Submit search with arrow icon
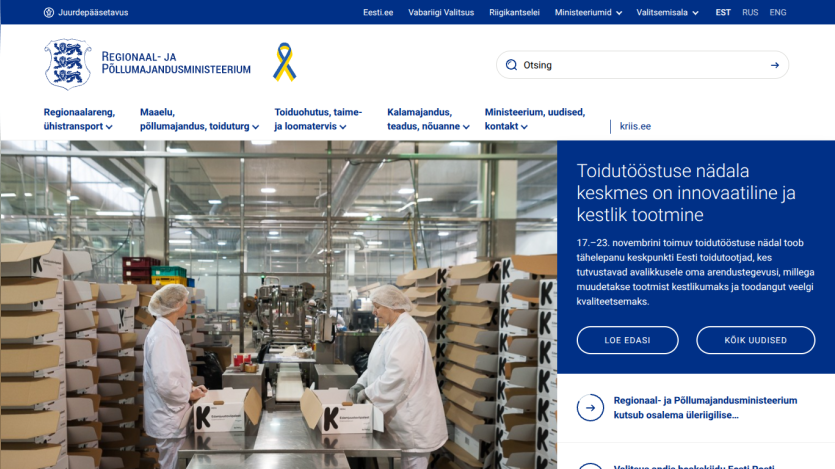This screenshot has height=469, width=835. pos(774,65)
